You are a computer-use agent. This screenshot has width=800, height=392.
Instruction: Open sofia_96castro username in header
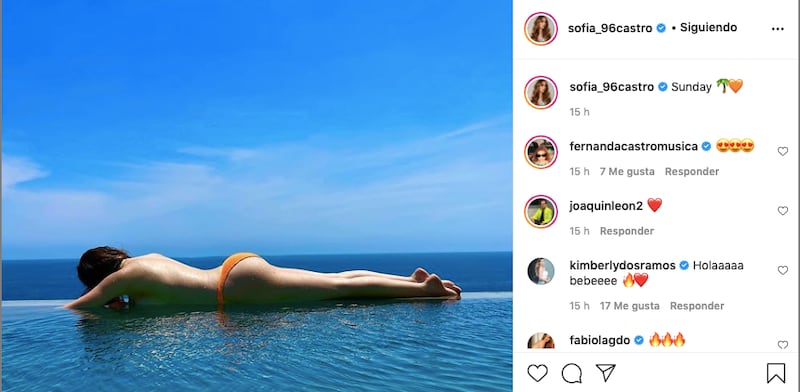(x=610, y=29)
